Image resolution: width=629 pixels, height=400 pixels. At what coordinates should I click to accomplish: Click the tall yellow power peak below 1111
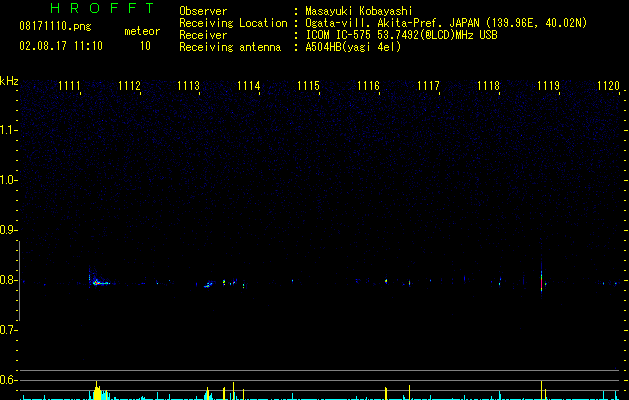tap(97, 390)
